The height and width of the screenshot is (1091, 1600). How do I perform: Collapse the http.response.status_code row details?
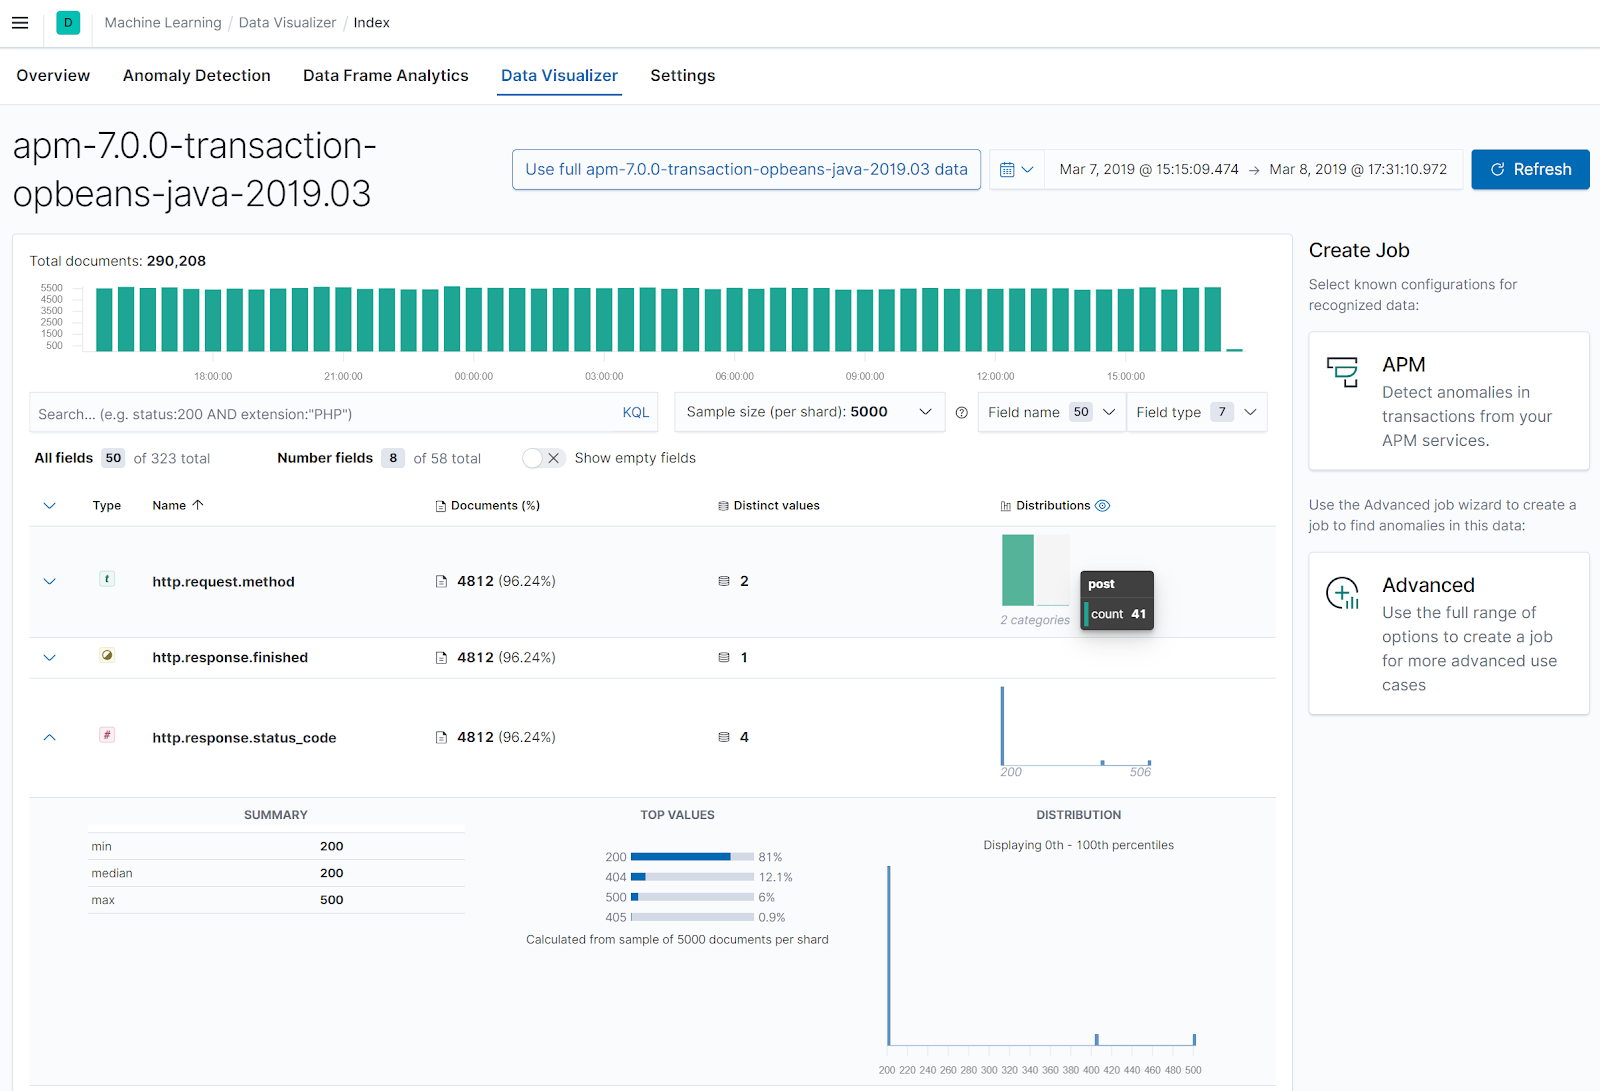coord(50,738)
